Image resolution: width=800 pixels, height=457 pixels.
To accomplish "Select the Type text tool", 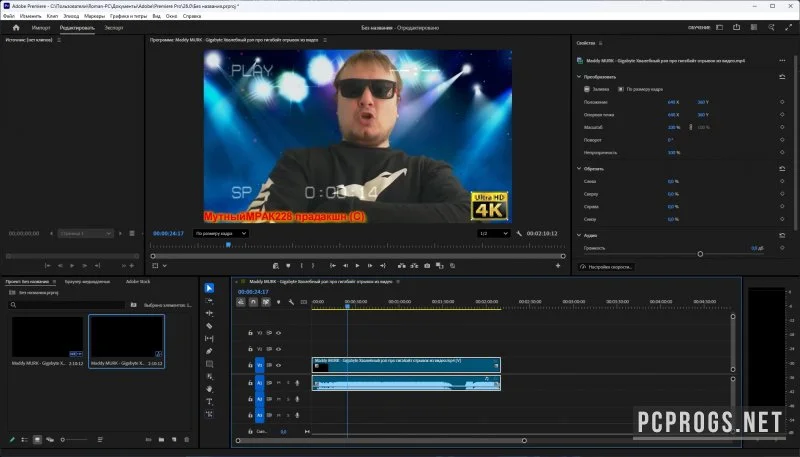I will (x=209, y=401).
